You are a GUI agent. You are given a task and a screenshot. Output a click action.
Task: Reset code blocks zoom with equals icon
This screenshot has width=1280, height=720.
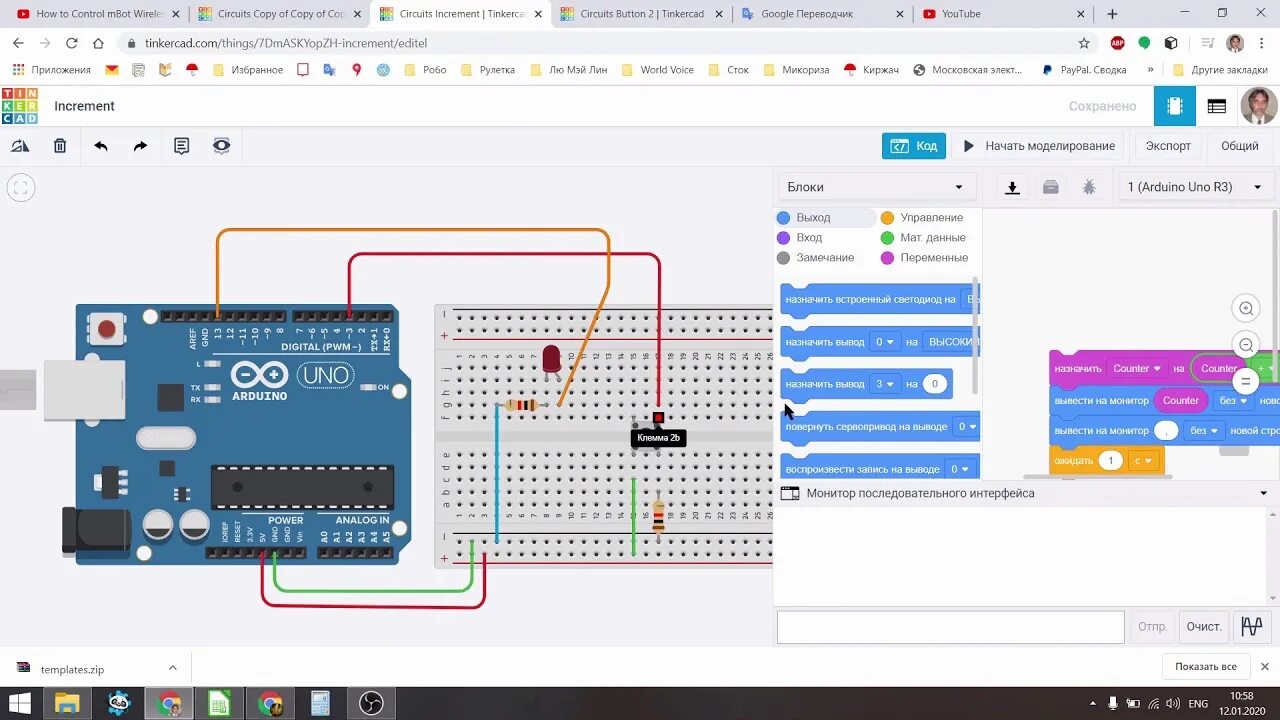tap(1246, 381)
